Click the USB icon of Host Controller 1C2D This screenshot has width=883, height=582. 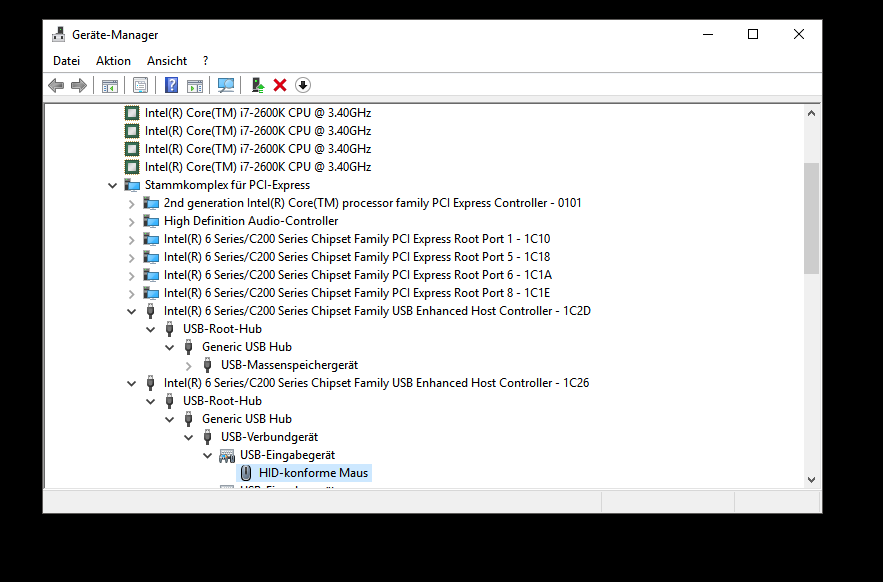pyautogui.click(x=150, y=311)
